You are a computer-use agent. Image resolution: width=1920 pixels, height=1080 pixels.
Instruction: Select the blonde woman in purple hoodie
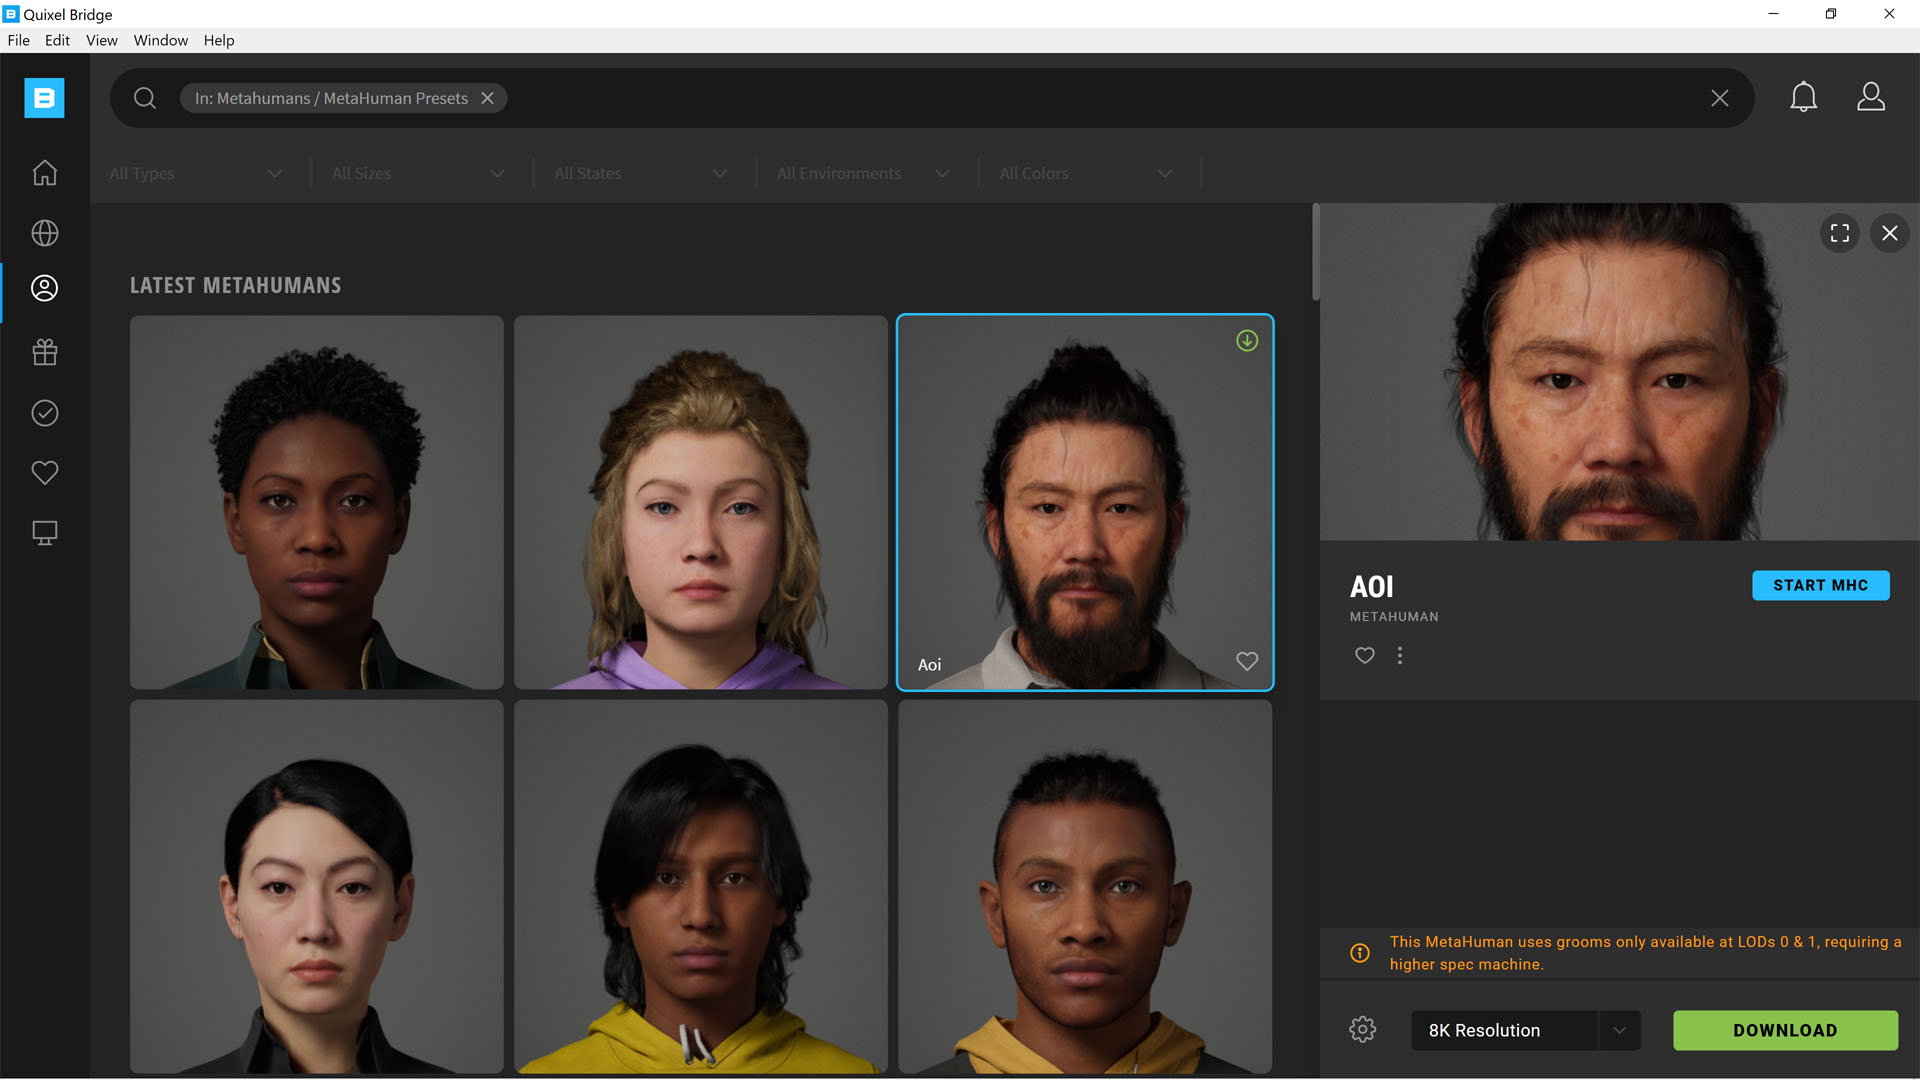700,502
